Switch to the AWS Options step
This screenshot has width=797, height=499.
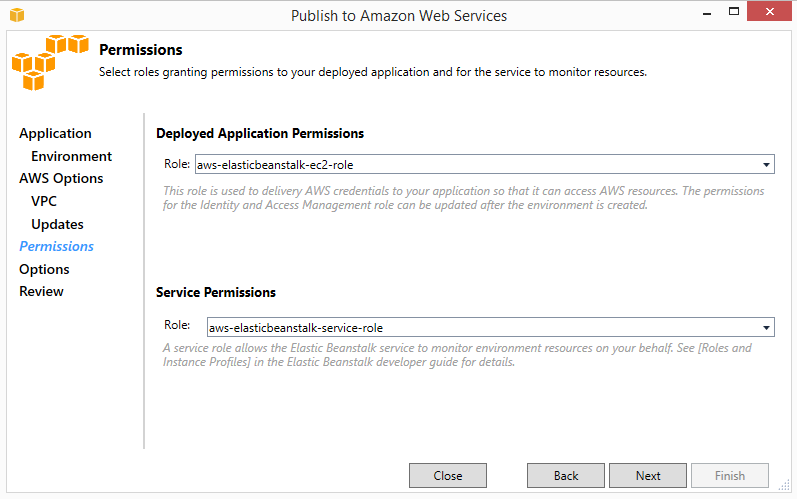tap(61, 179)
